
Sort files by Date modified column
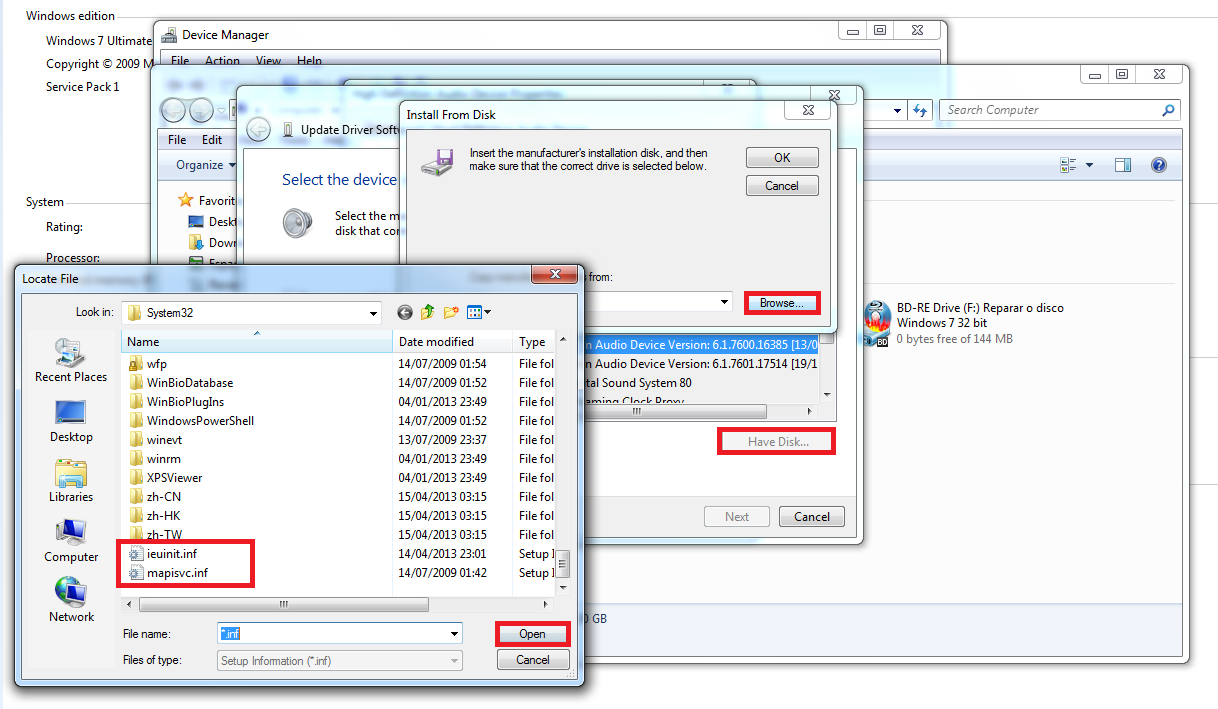452,342
